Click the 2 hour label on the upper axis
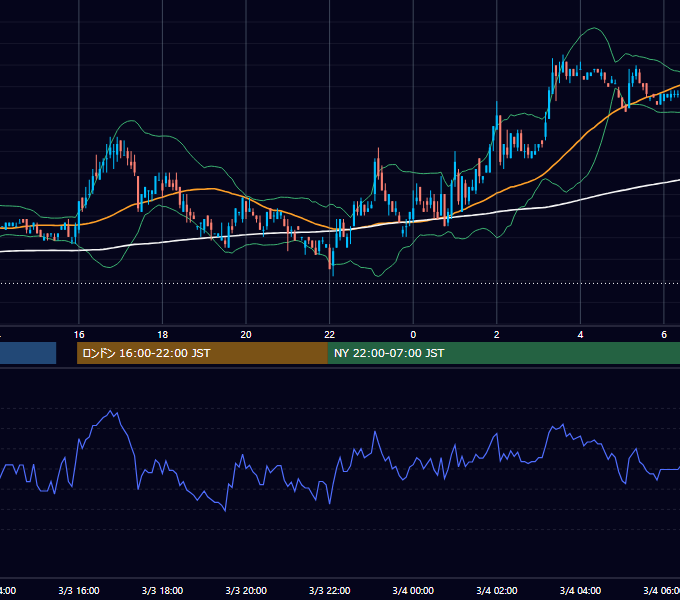Viewport: 680px width, 600px height. pos(497,334)
